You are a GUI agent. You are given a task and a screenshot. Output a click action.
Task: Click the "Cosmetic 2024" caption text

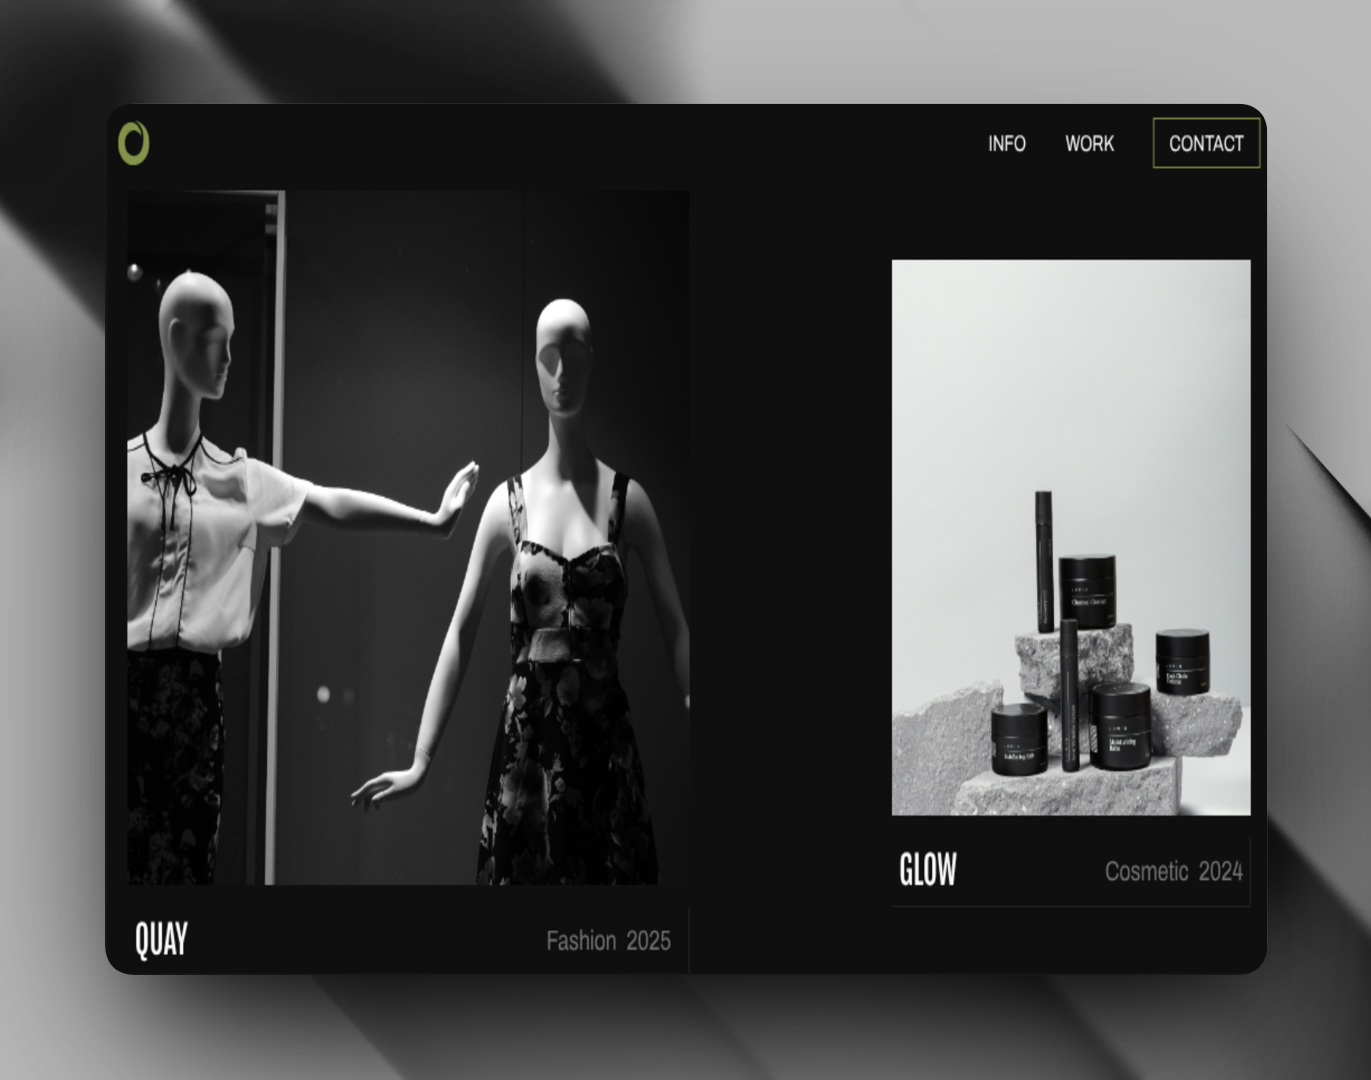click(x=1174, y=871)
